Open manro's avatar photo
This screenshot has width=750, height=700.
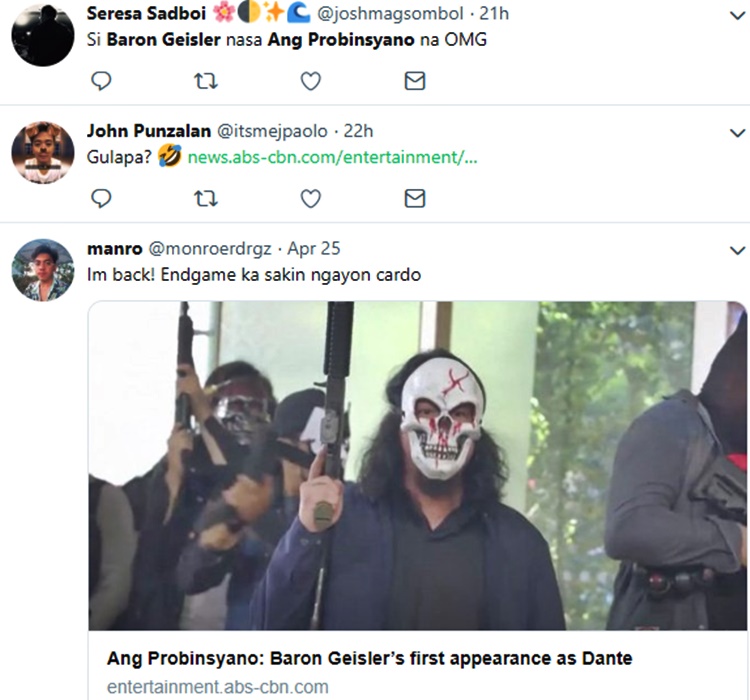point(43,270)
